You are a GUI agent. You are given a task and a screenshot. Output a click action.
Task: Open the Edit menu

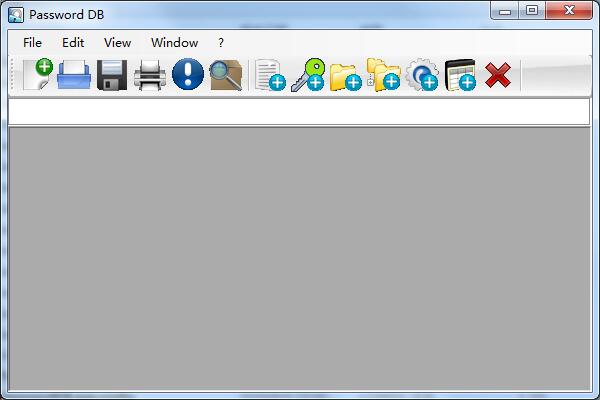pos(73,42)
